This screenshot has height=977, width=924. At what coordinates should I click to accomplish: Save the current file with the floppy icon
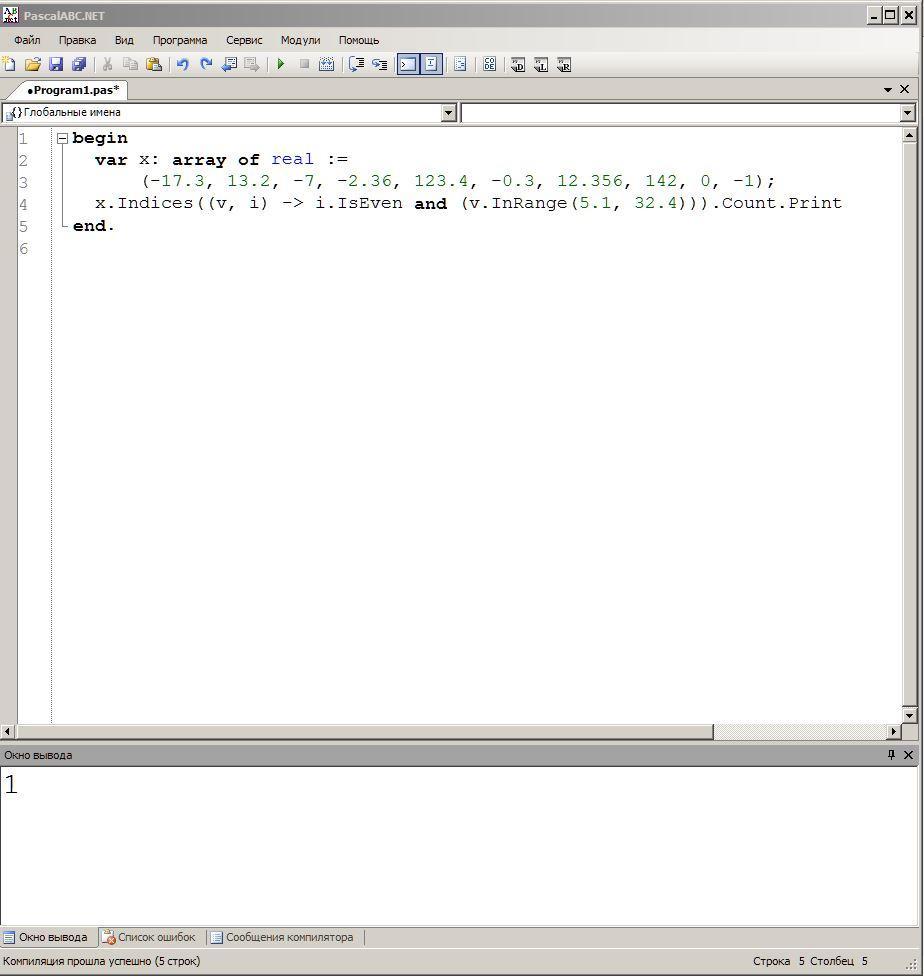click(56, 64)
